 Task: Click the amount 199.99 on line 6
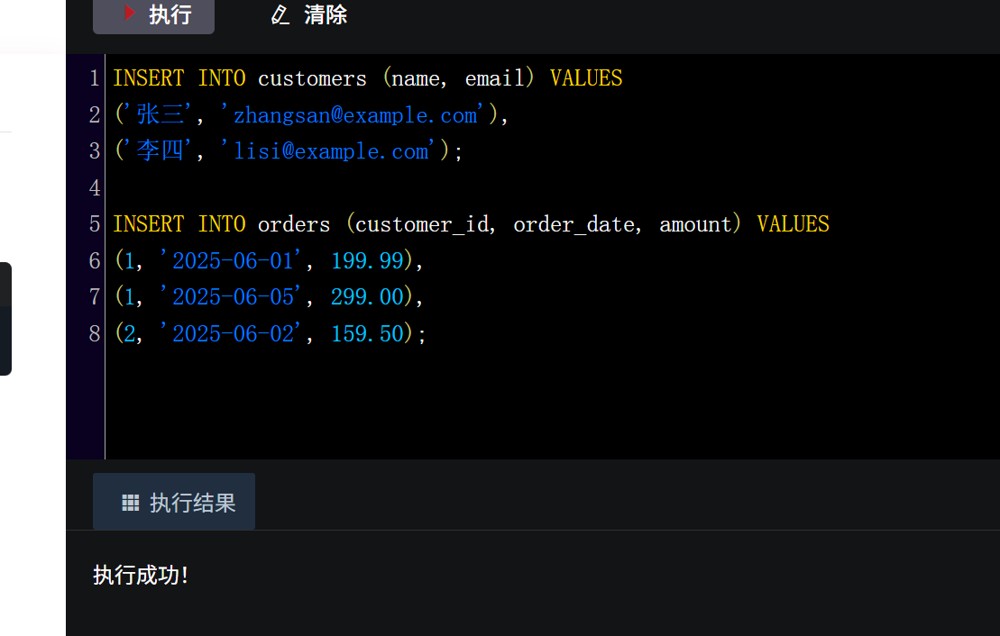(x=367, y=260)
